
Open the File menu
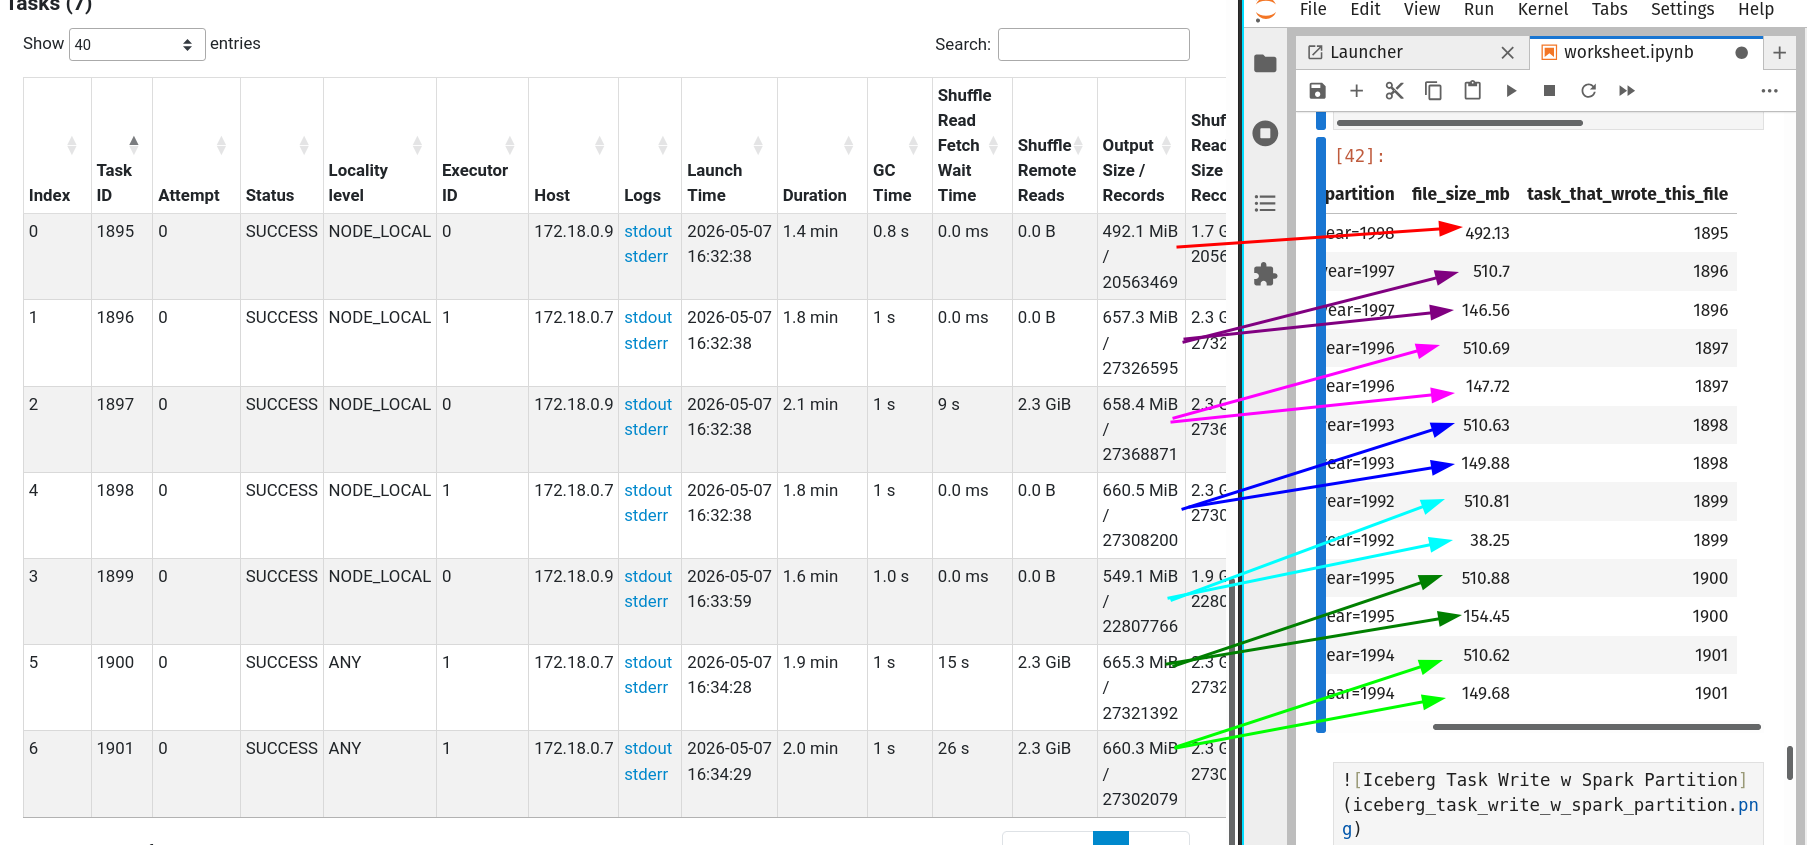tap(1313, 9)
